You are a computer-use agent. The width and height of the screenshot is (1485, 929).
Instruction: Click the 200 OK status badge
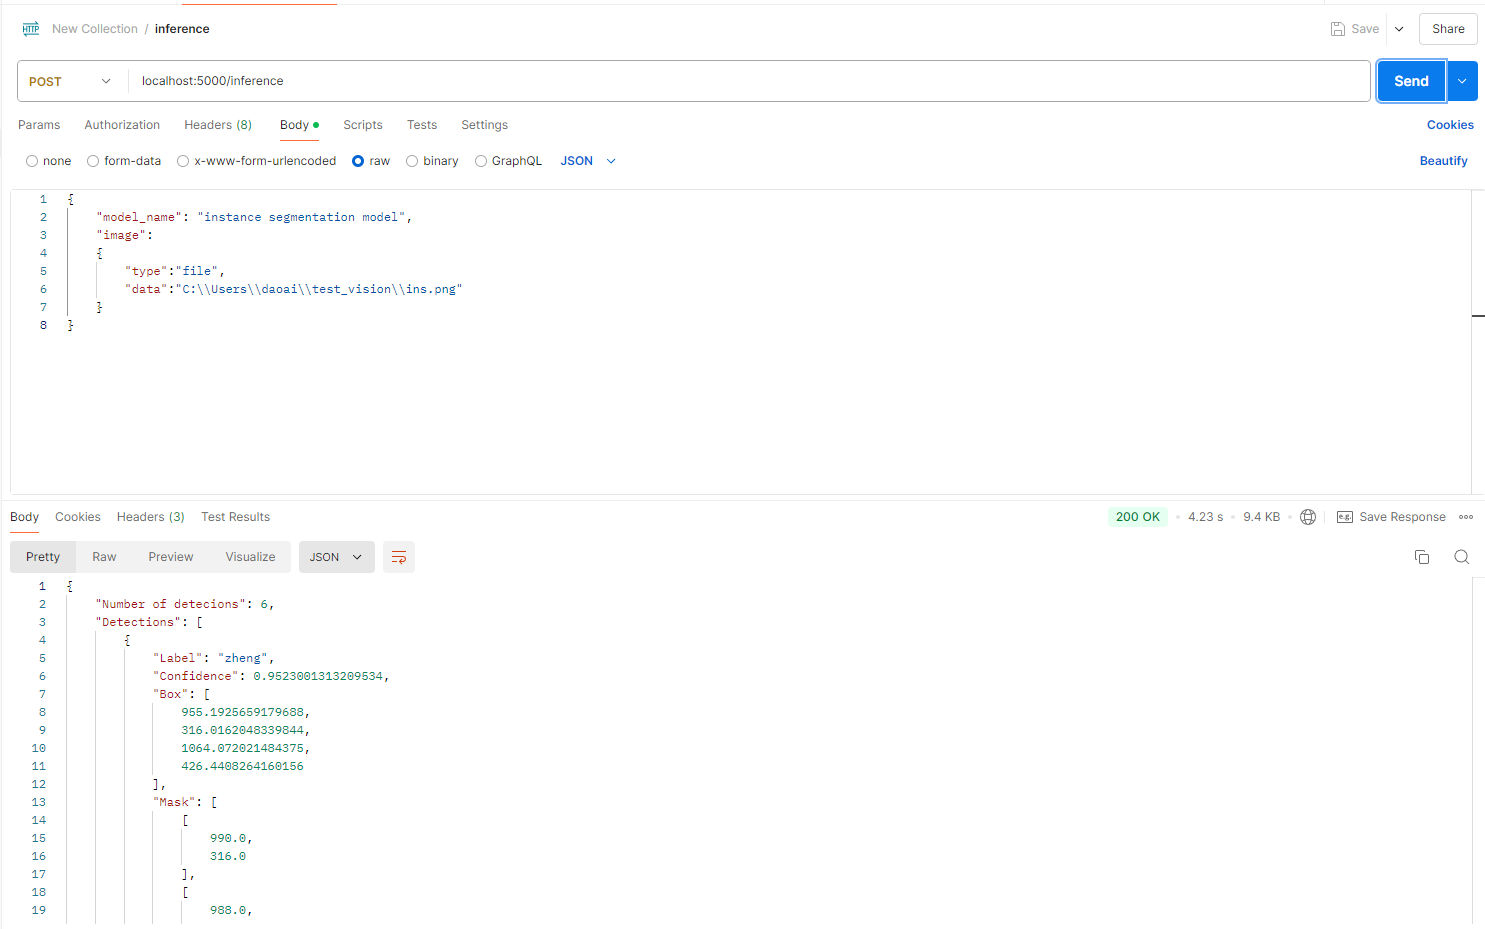1138,517
